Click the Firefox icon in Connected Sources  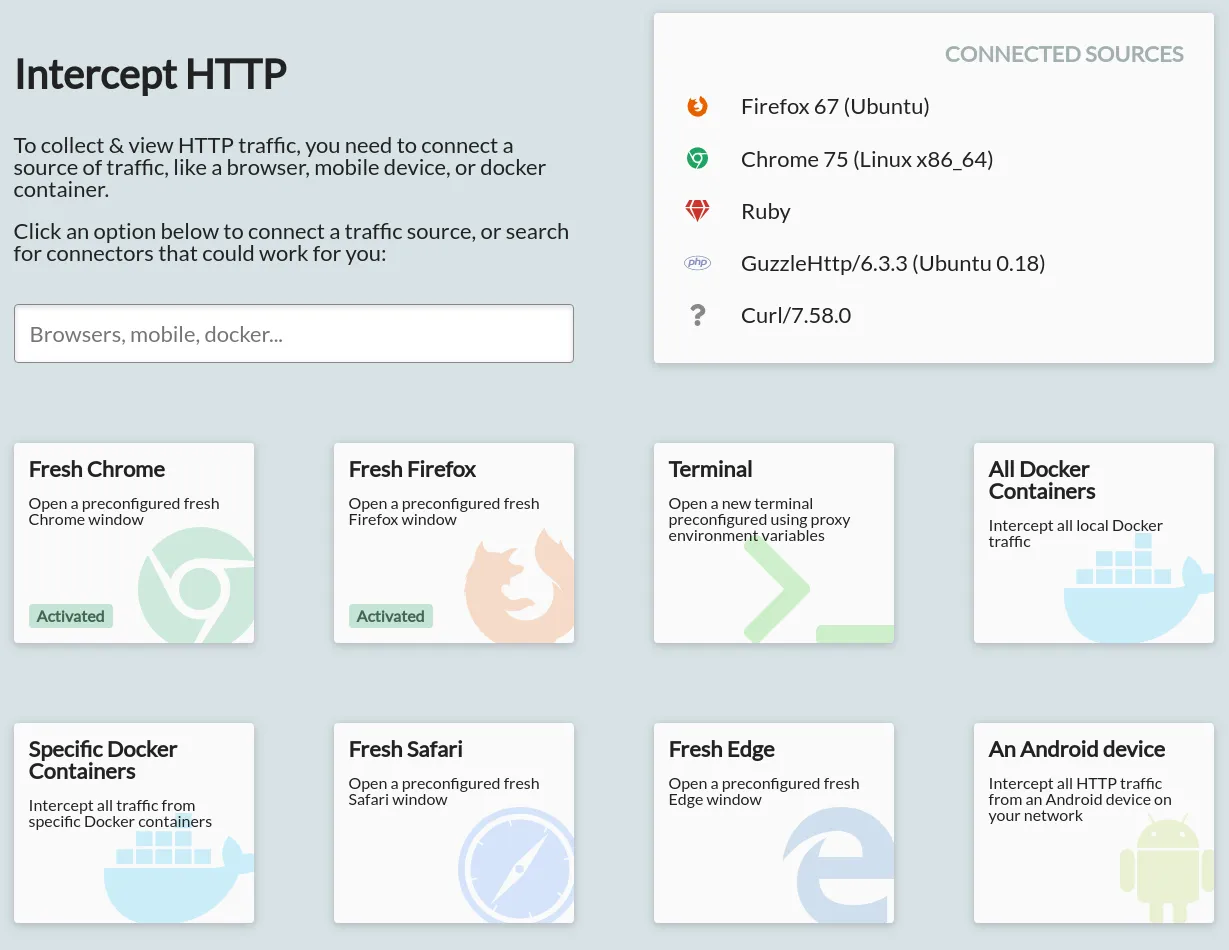(x=697, y=106)
